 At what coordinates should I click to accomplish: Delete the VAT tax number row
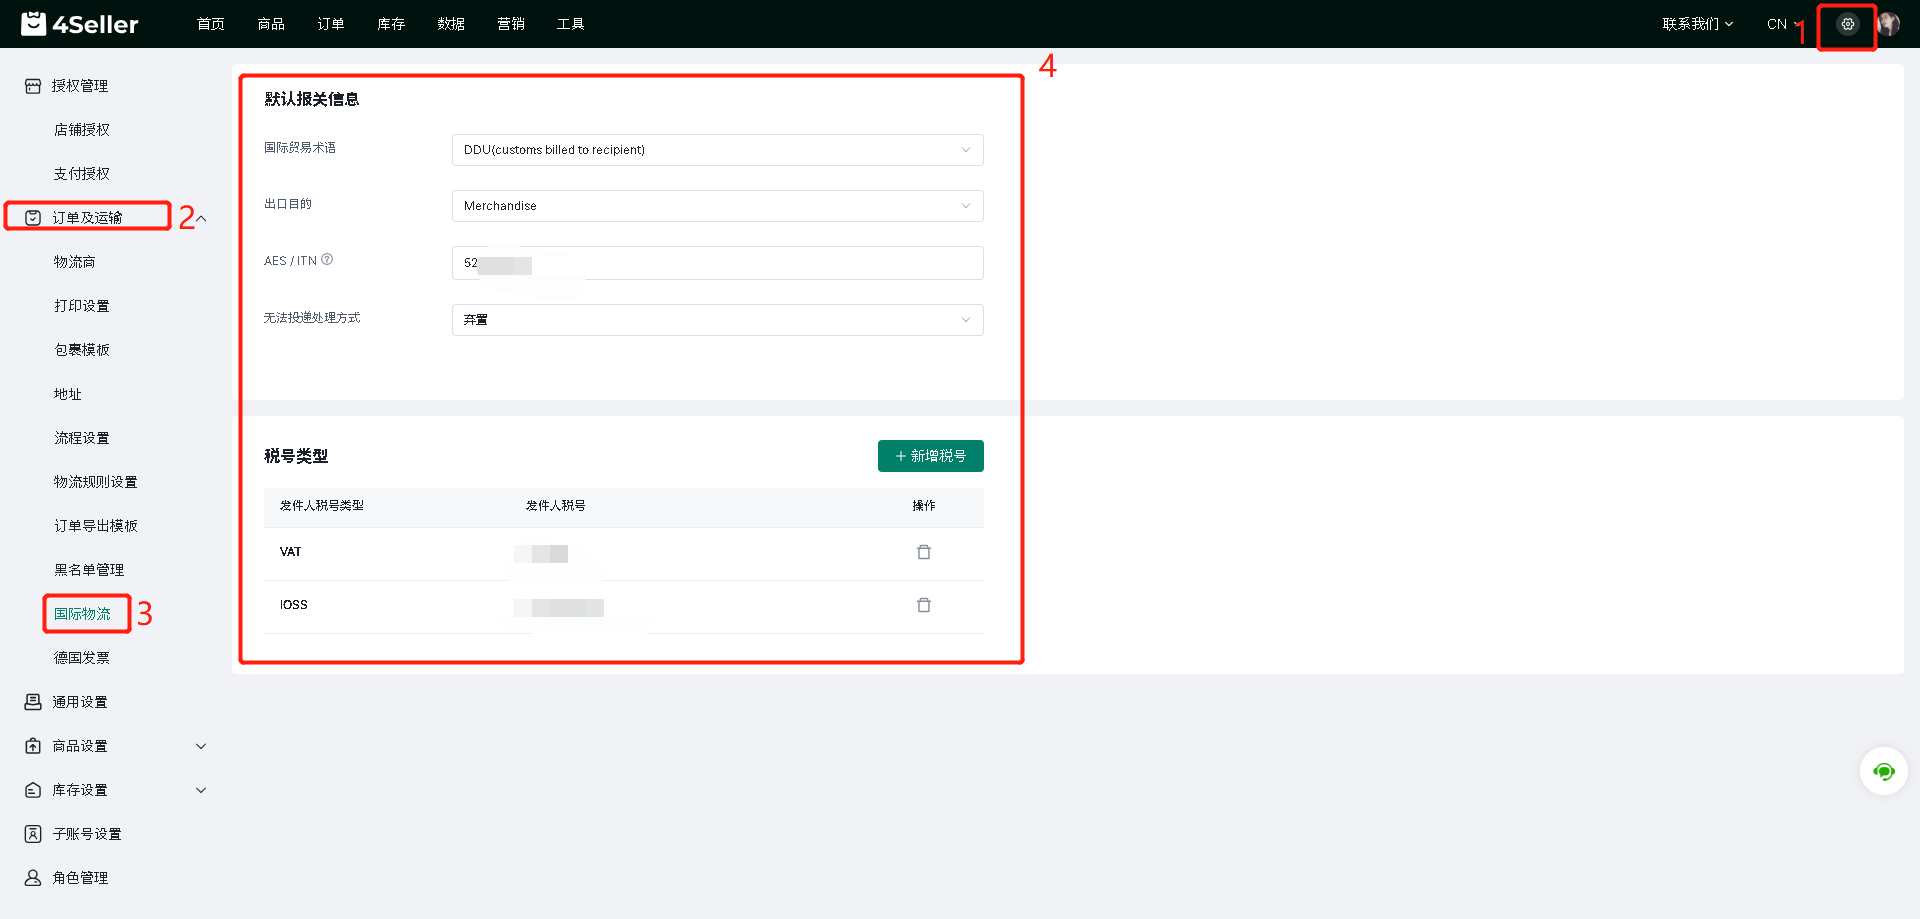click(924, 552)
